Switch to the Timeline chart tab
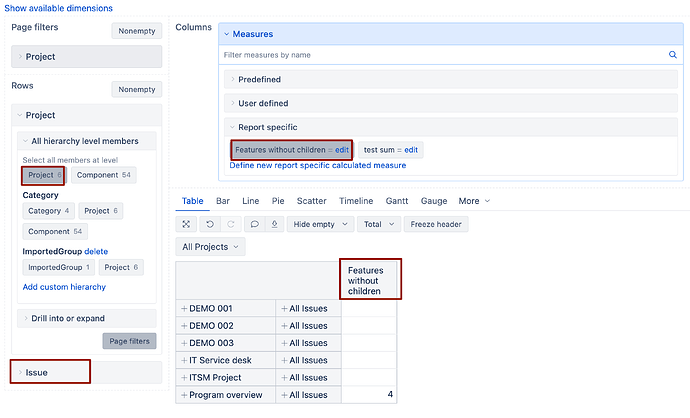This screenshot has height=418, width=690. [x=356, y=201]
